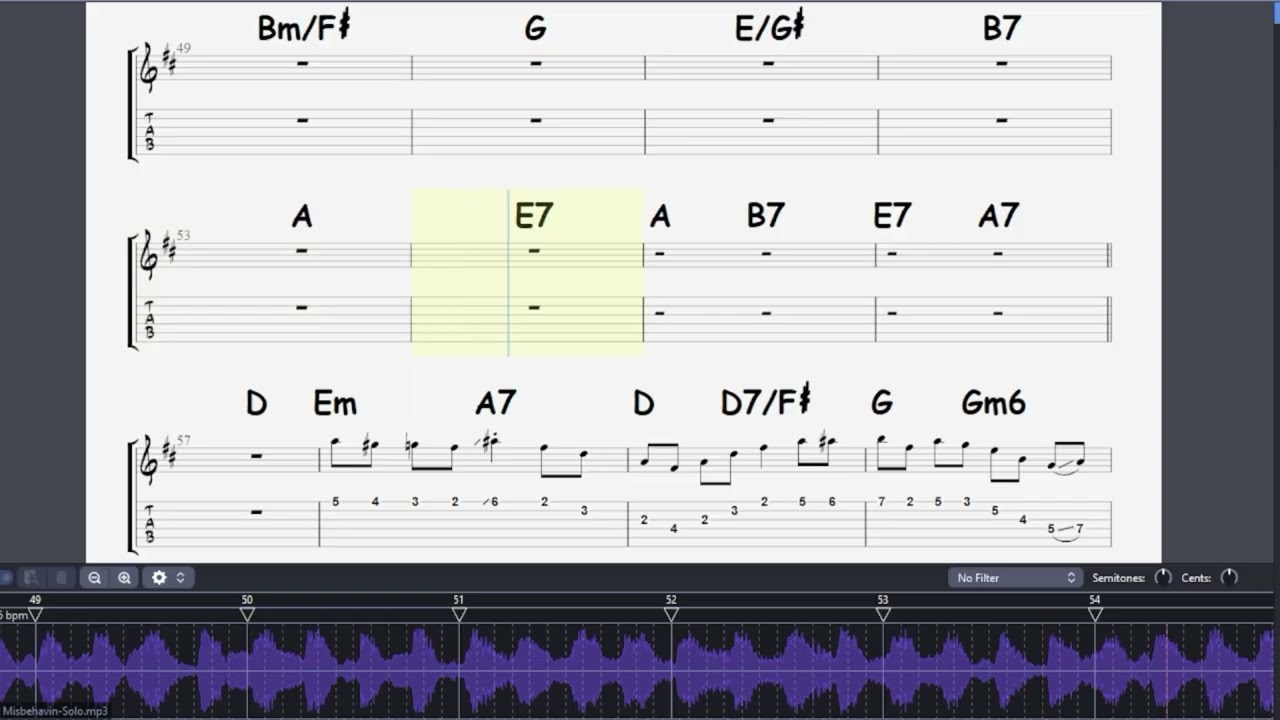
Task: Zoom in the audio waveform
Action: pyautogui.click(x=124, y=577)
